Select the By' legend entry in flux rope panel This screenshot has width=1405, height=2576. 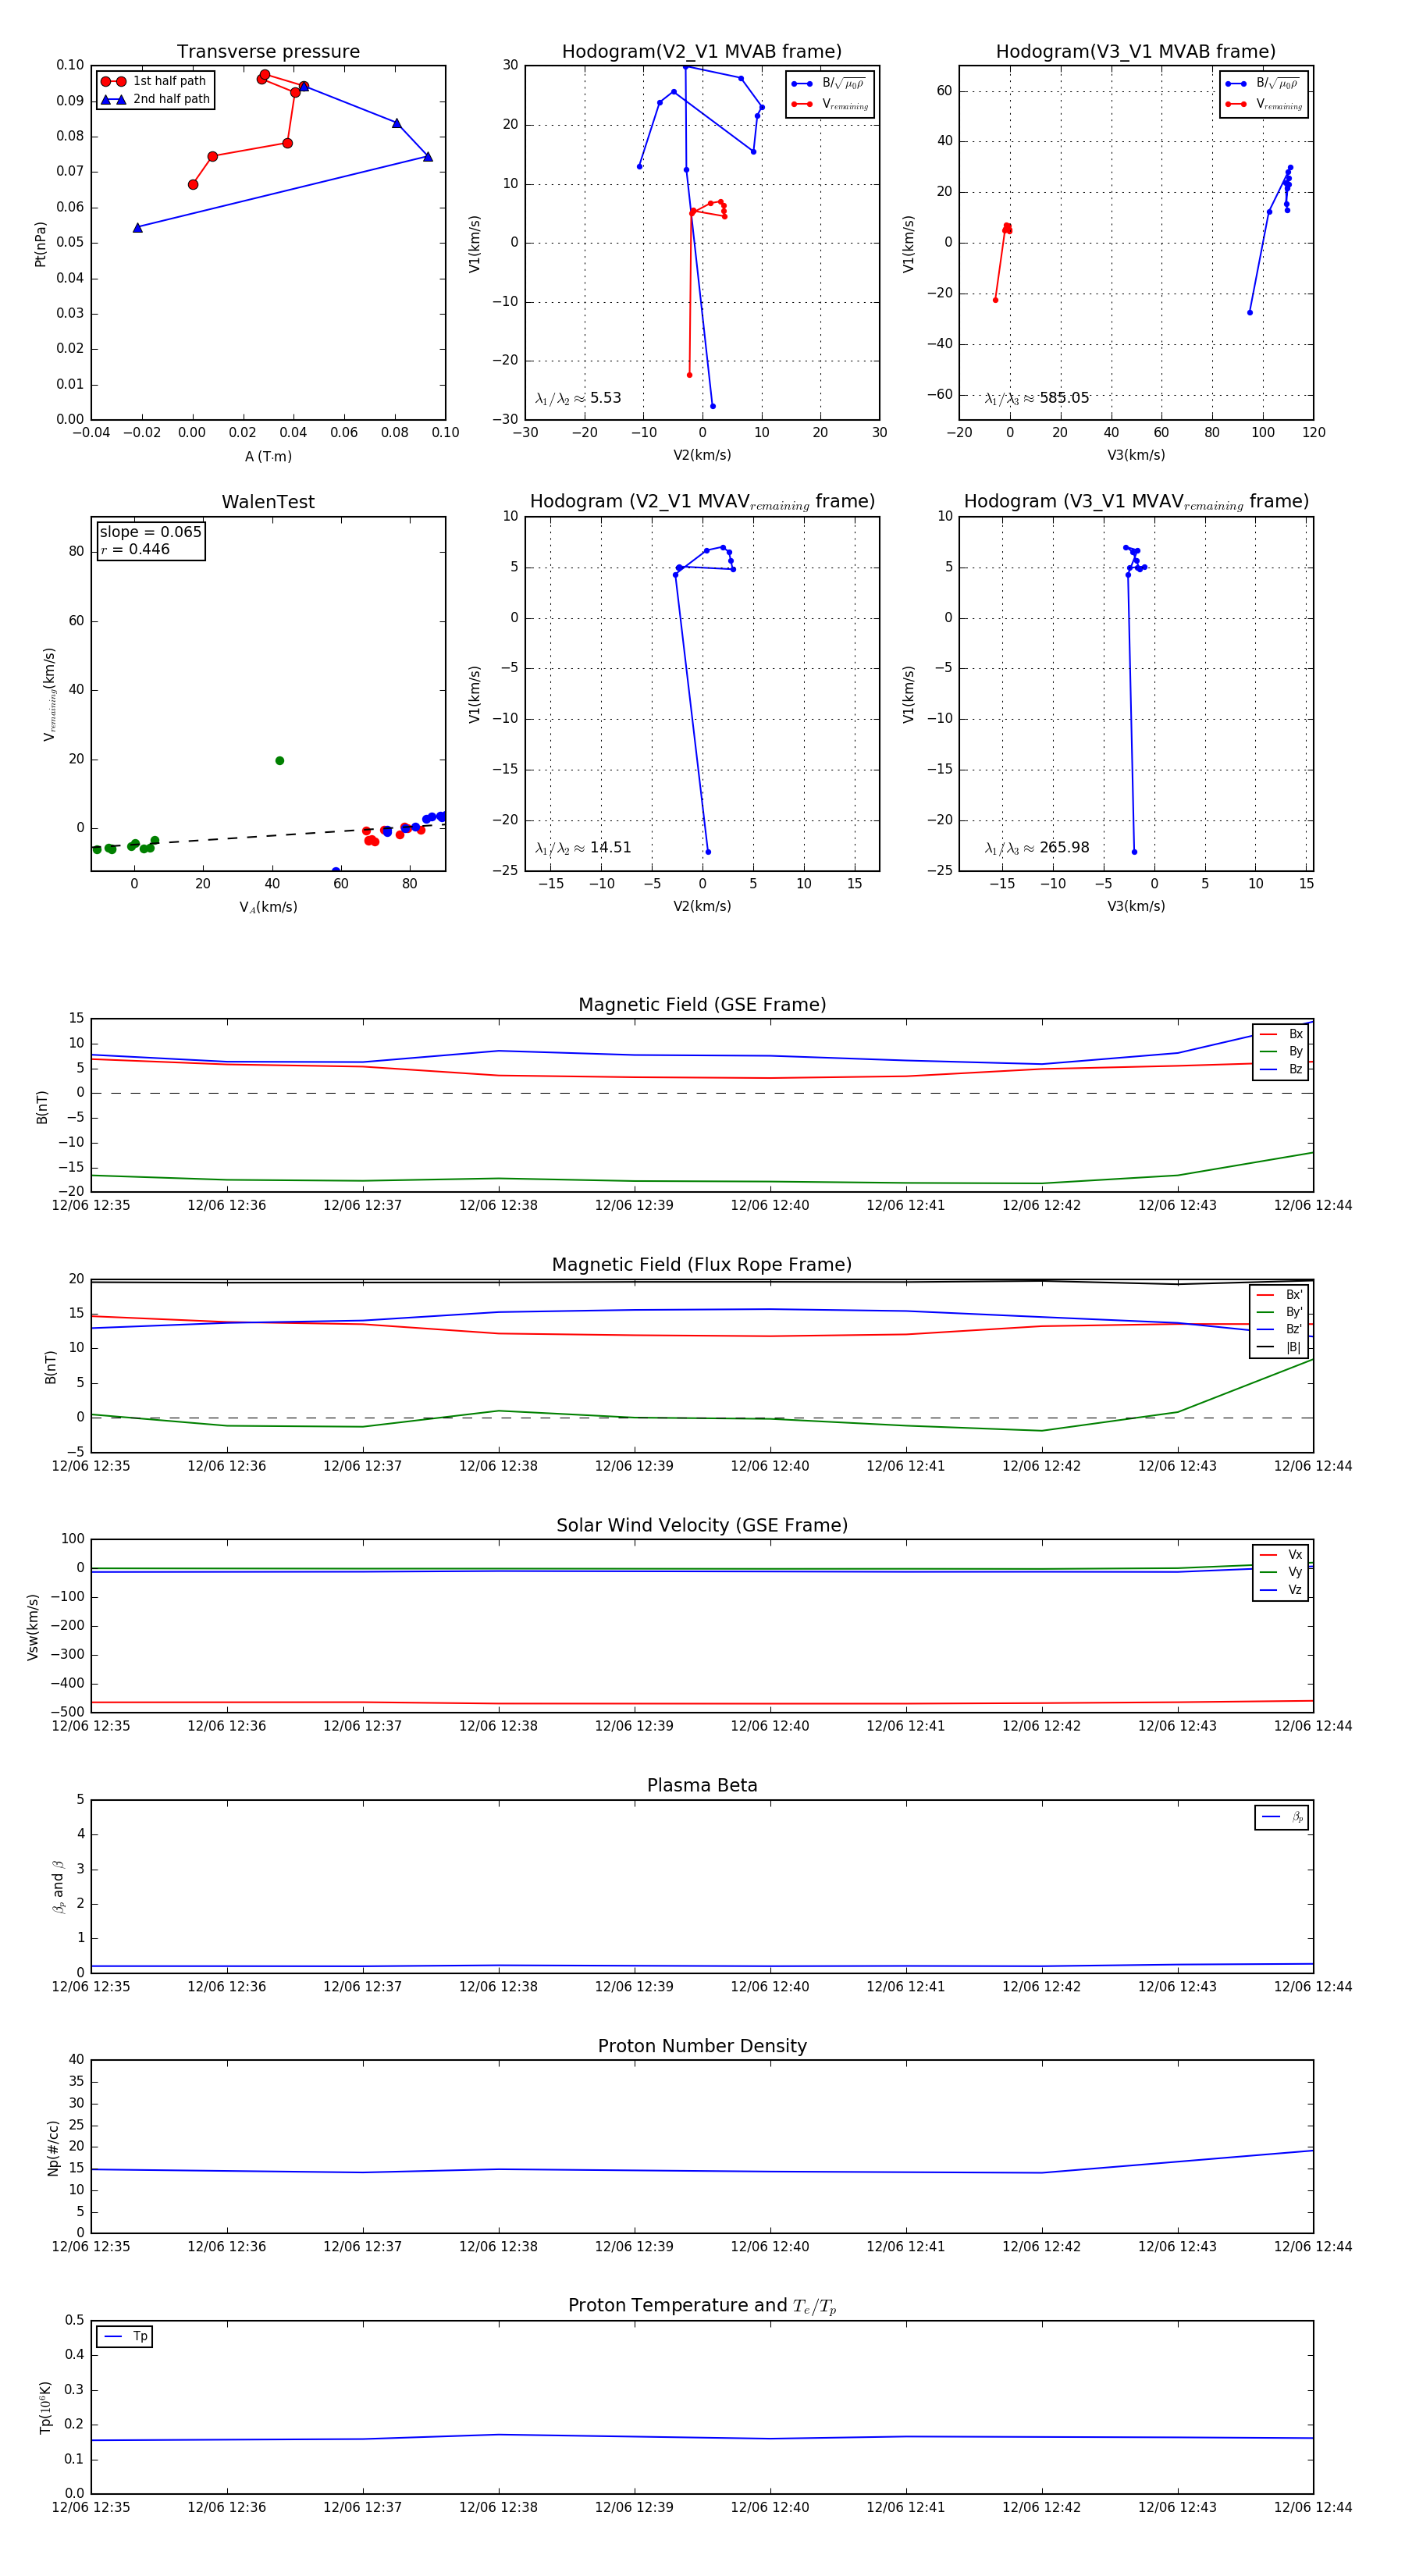coord(1279,1312)
